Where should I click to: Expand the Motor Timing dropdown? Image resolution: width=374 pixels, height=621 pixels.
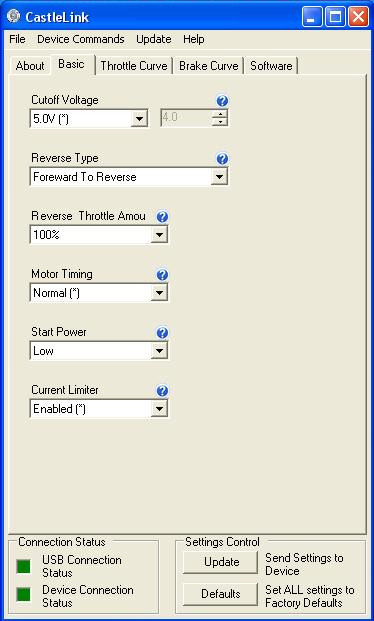pyautogui.click(x=159, y=293)
